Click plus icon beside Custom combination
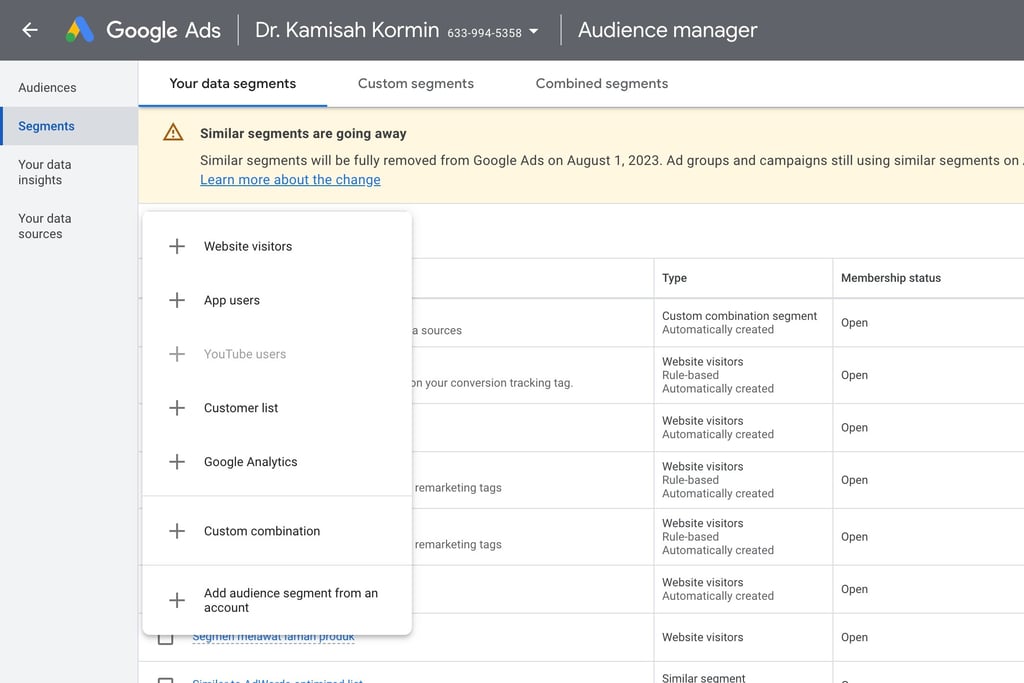1024x683 pixels. click(177, 531)
